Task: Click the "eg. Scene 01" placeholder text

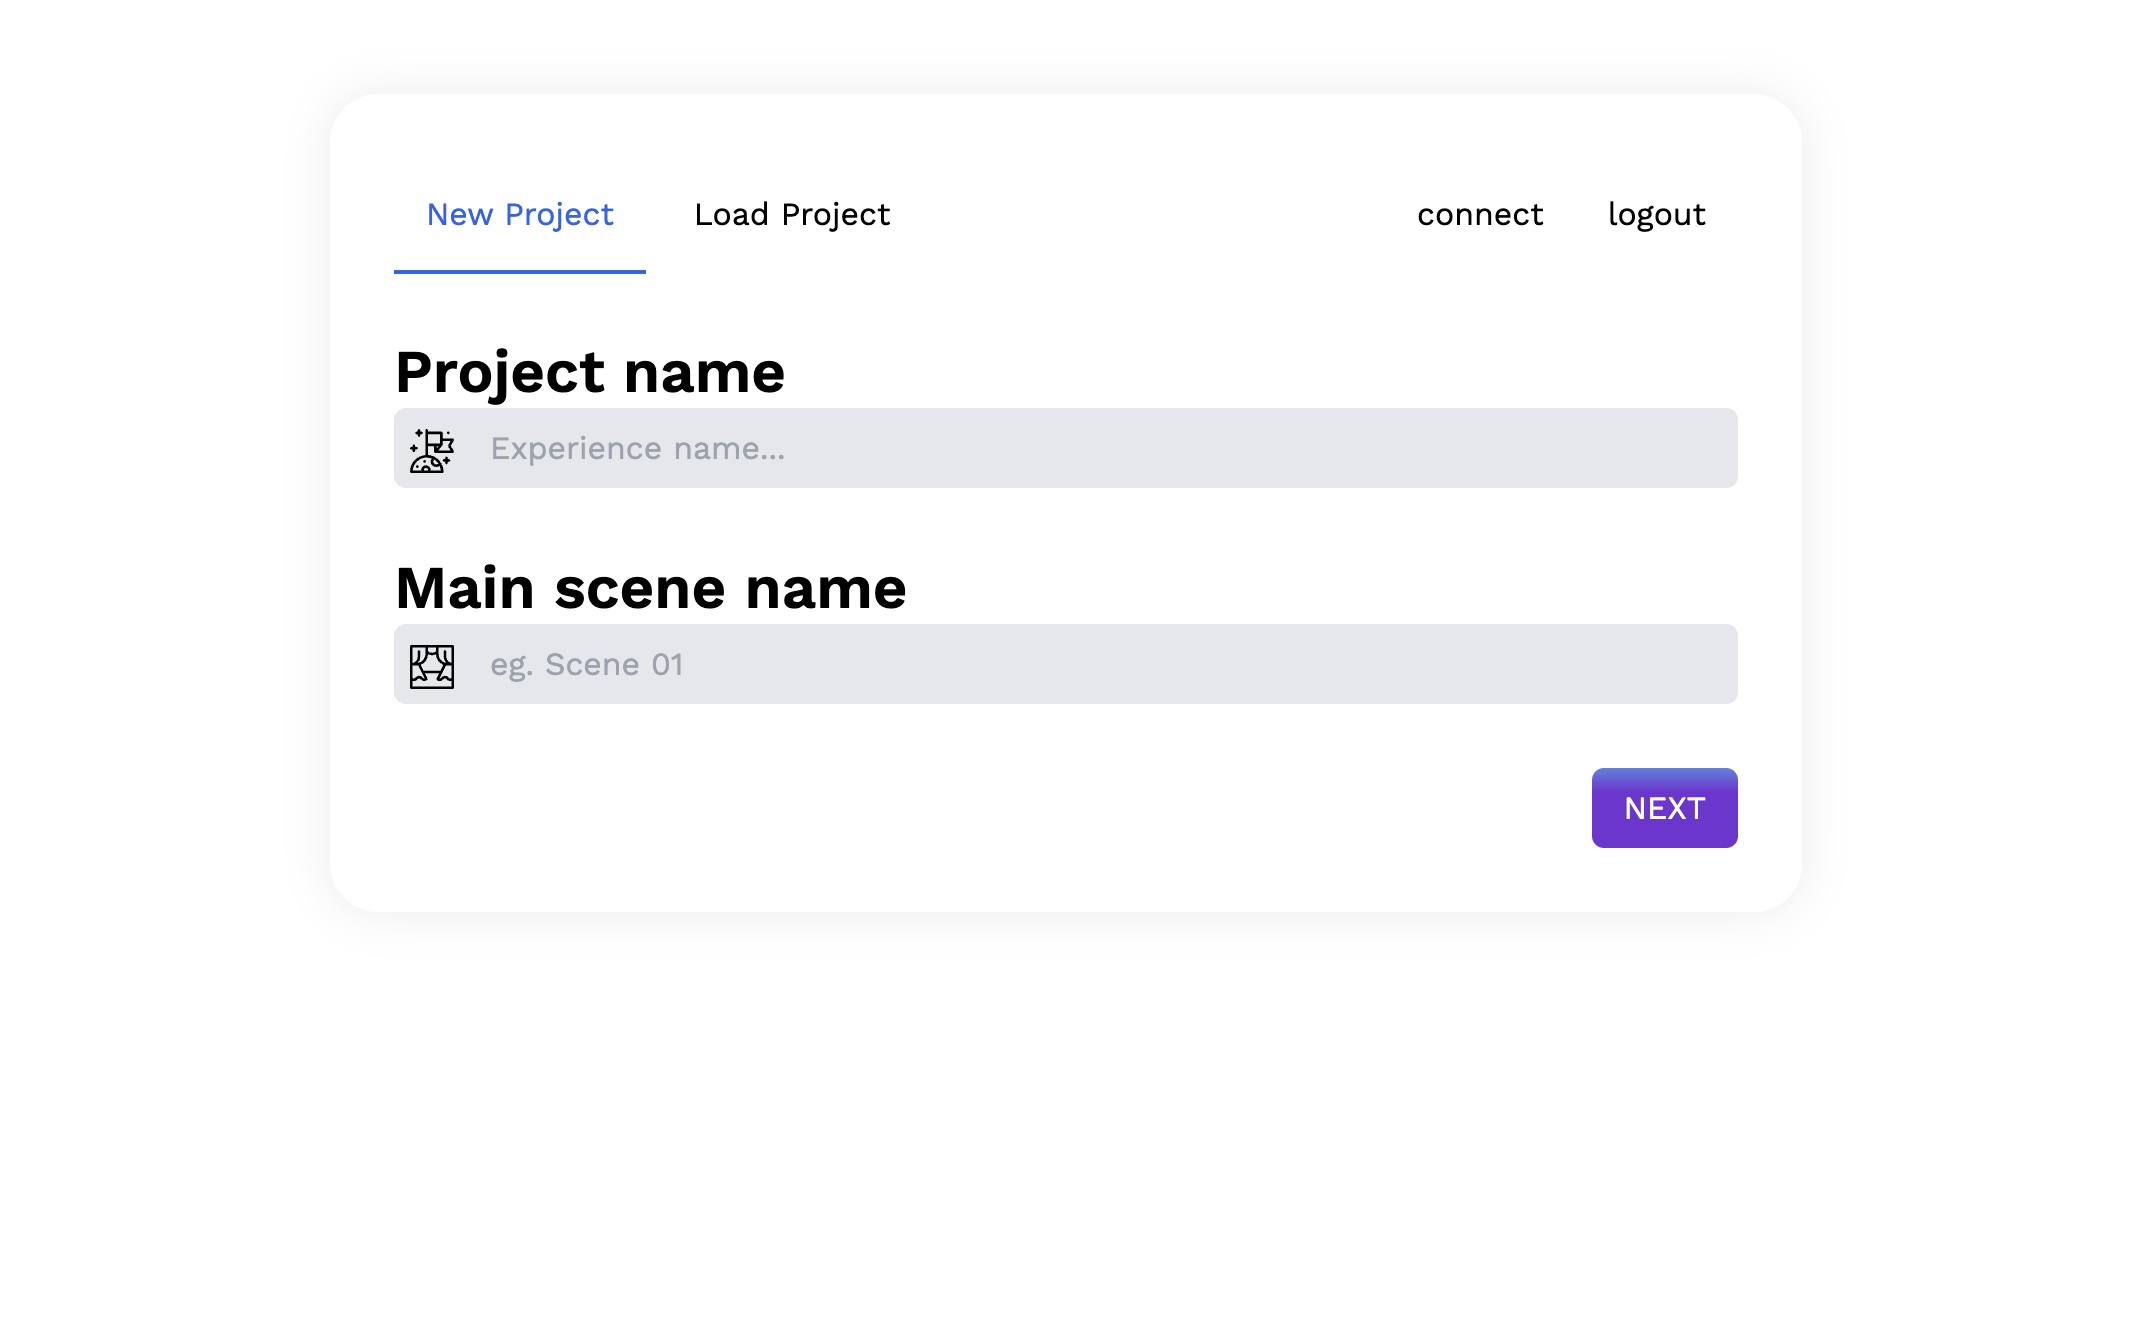Action: 586,665
